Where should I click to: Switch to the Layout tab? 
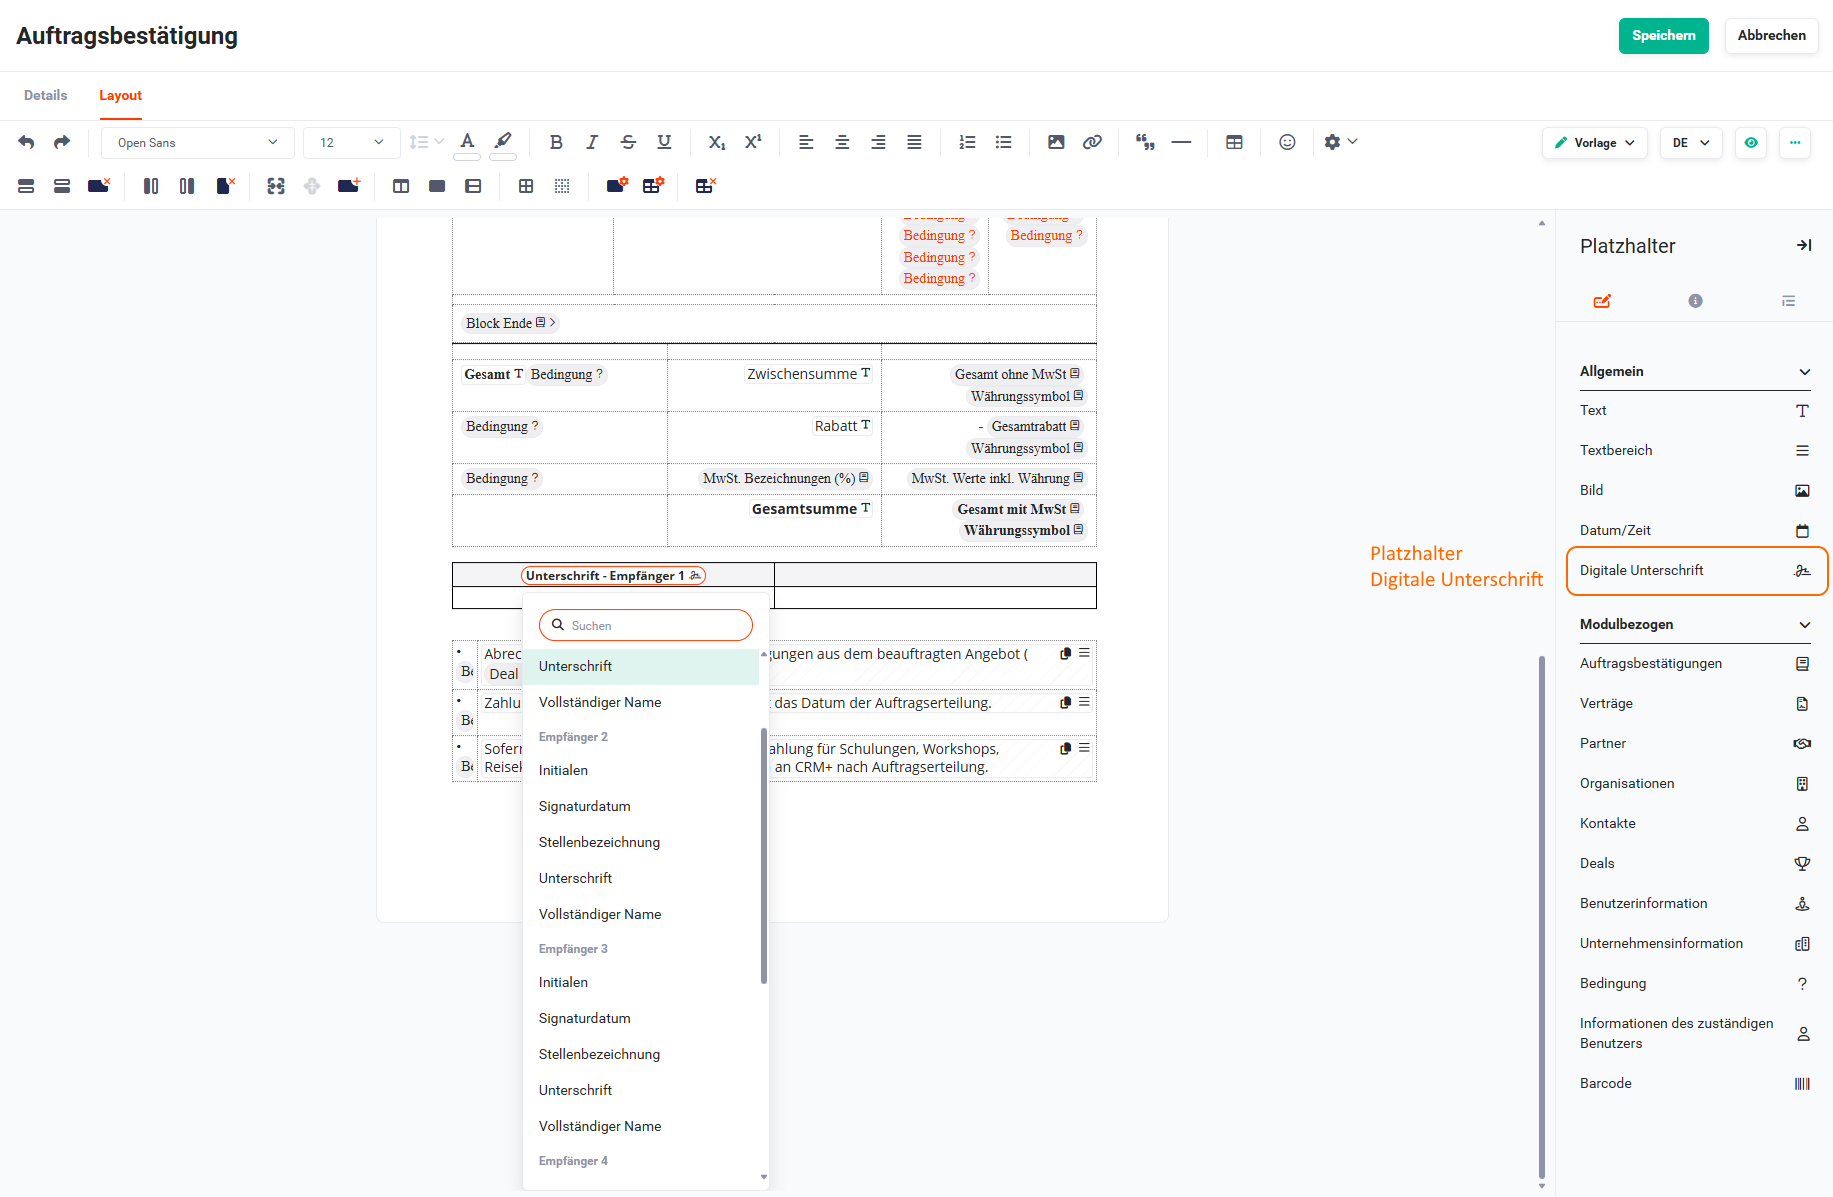120,95
